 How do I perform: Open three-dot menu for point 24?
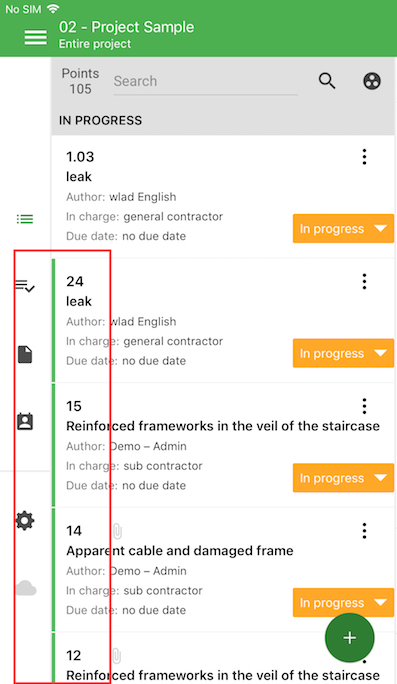[x=364, y=282]
